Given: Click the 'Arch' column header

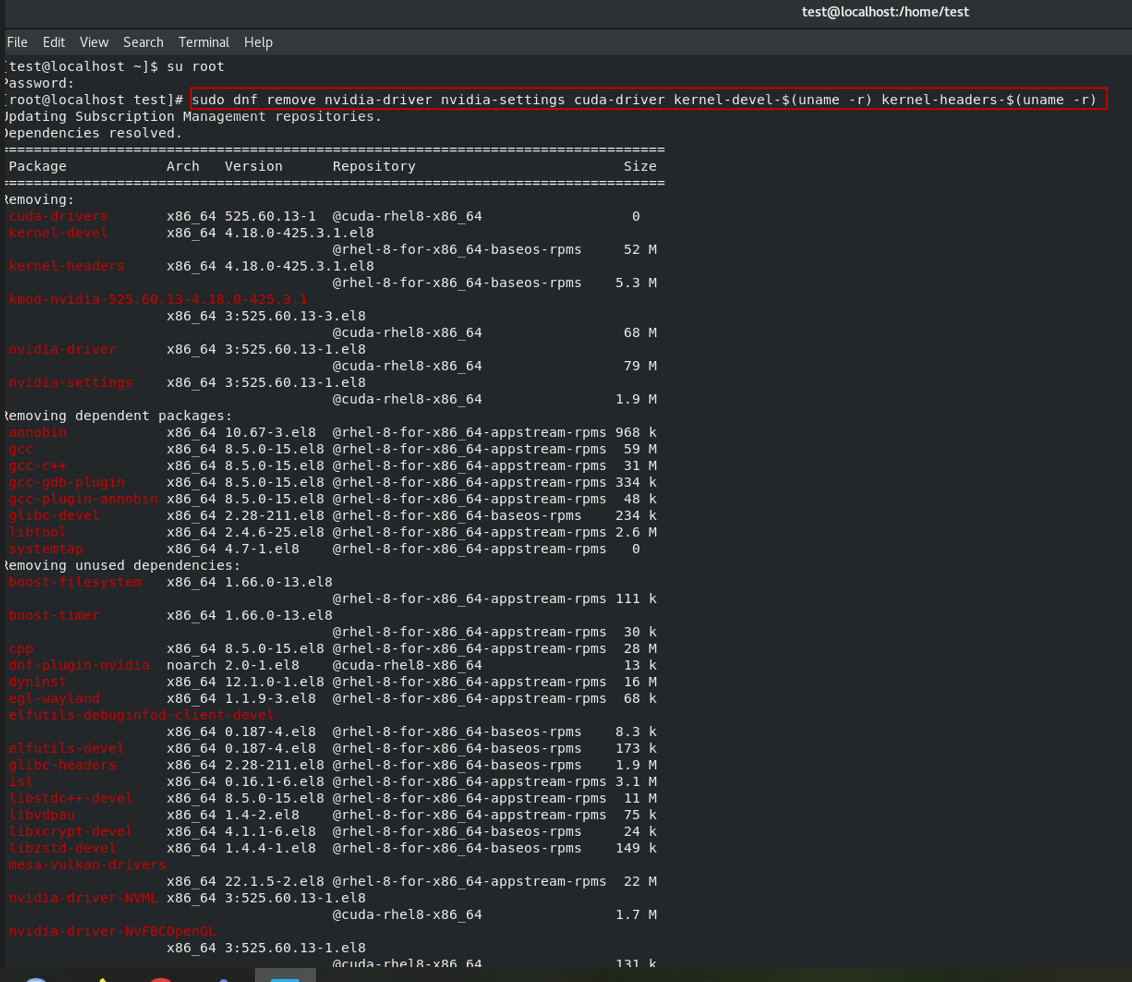Looking at the screenshot, I should [x=183, y=166].
